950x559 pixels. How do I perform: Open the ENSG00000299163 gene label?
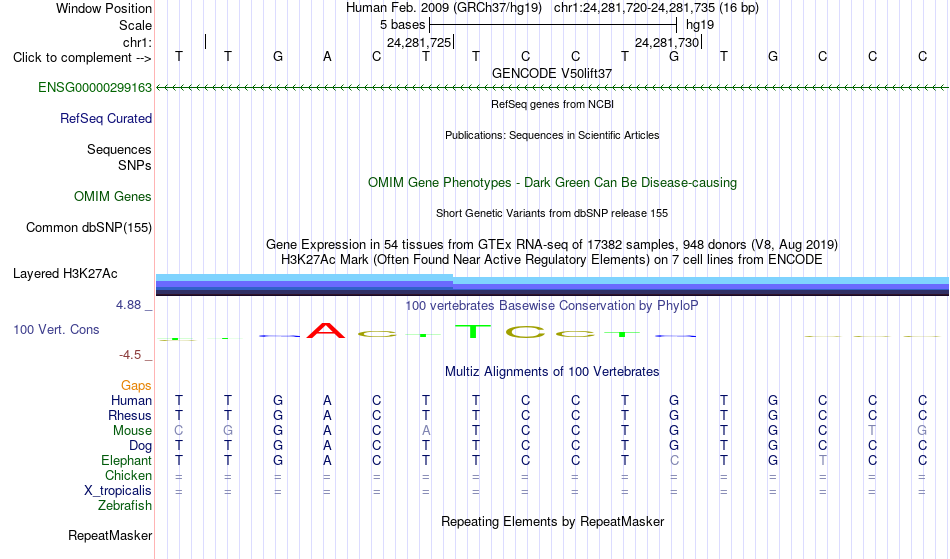point(95,87)
